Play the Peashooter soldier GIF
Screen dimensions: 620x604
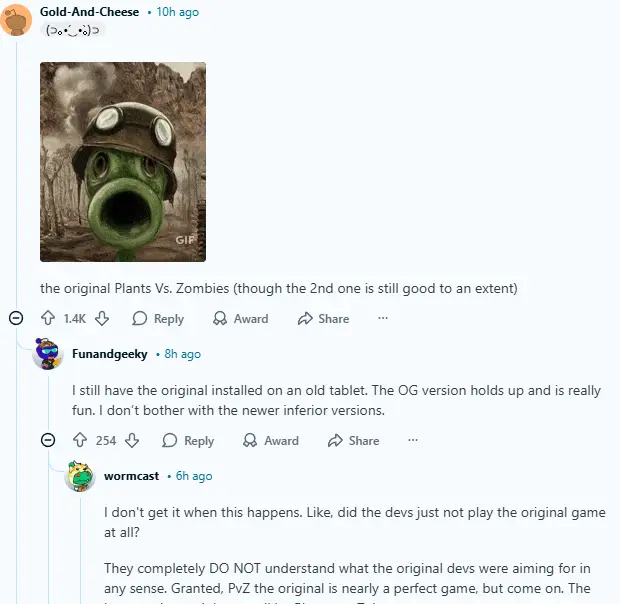pos(123,162)
